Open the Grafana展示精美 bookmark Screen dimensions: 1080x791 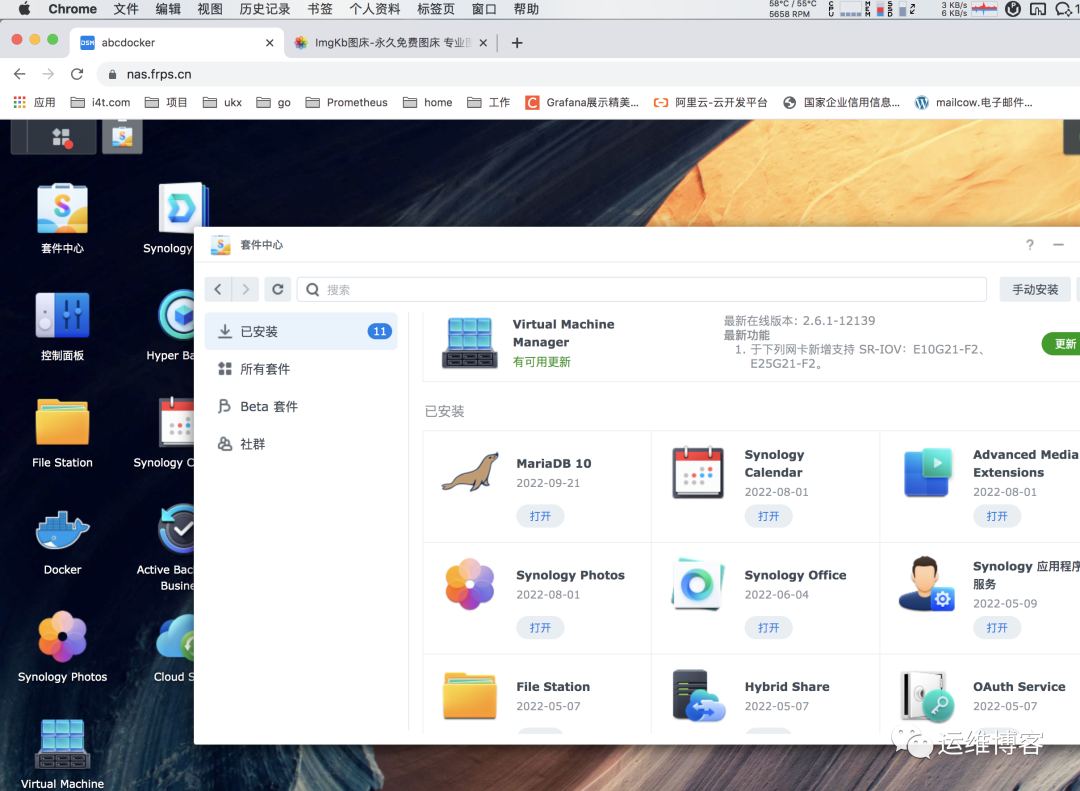coord(582,102)
